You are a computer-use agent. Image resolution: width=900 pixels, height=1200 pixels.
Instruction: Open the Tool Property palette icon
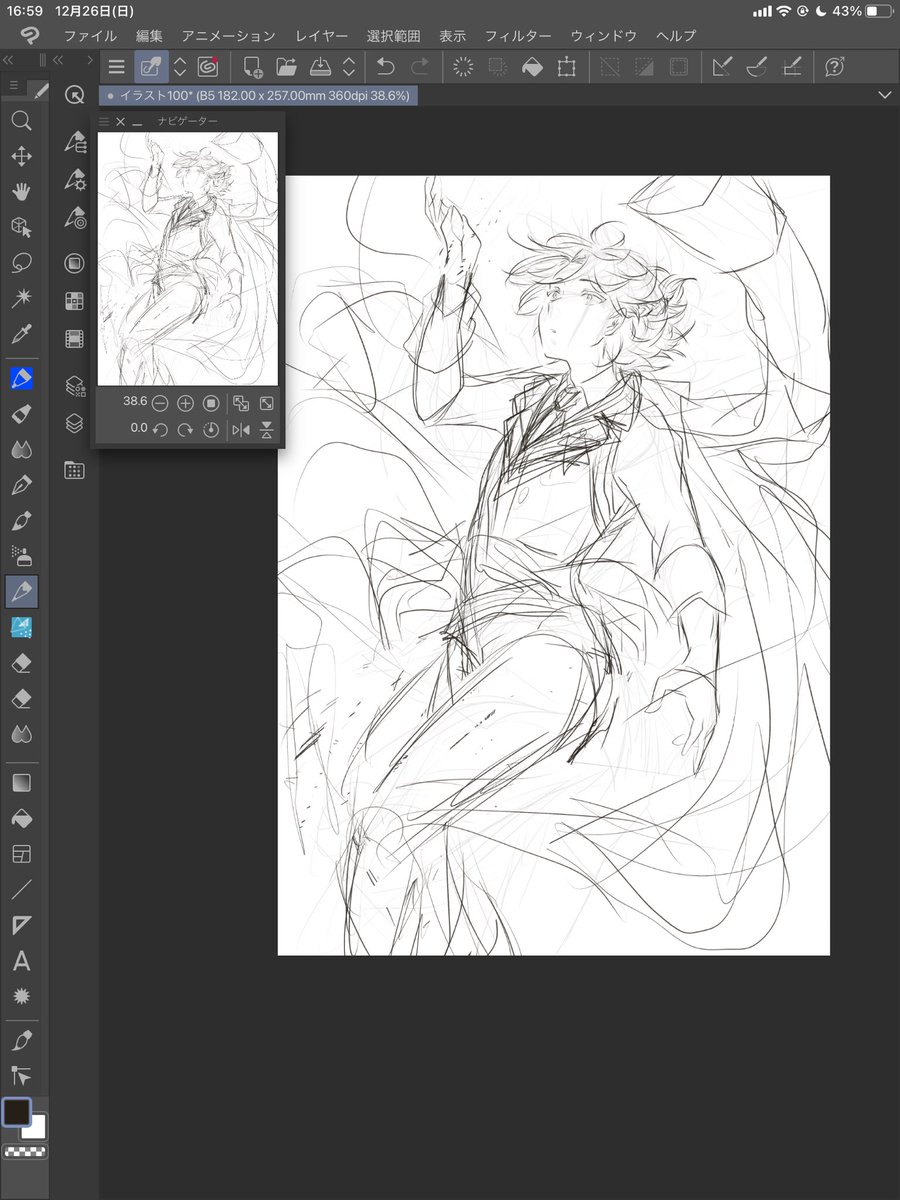pyautogui.click(x=74, y=180)
